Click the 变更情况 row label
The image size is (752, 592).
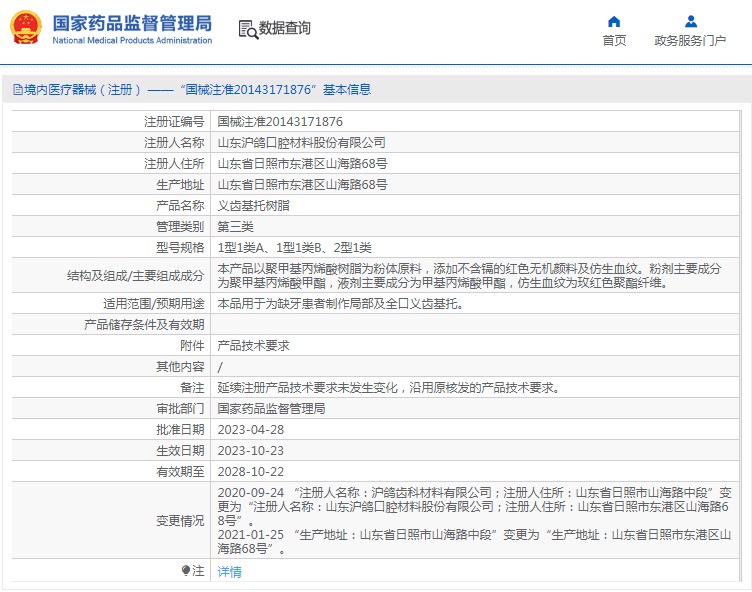(179, 521)
